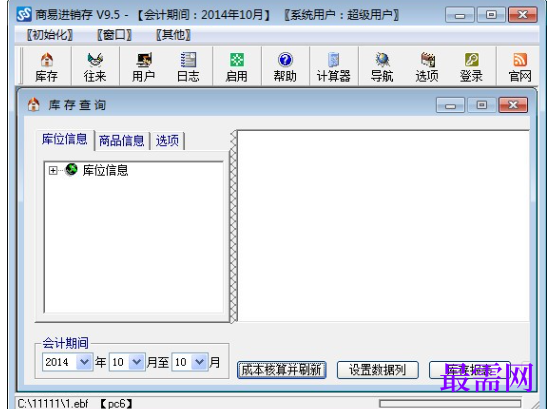The width and height of the screenshot is (552, 409).
Task: Open the 【窗口】 menu
Action: (114, 34)
